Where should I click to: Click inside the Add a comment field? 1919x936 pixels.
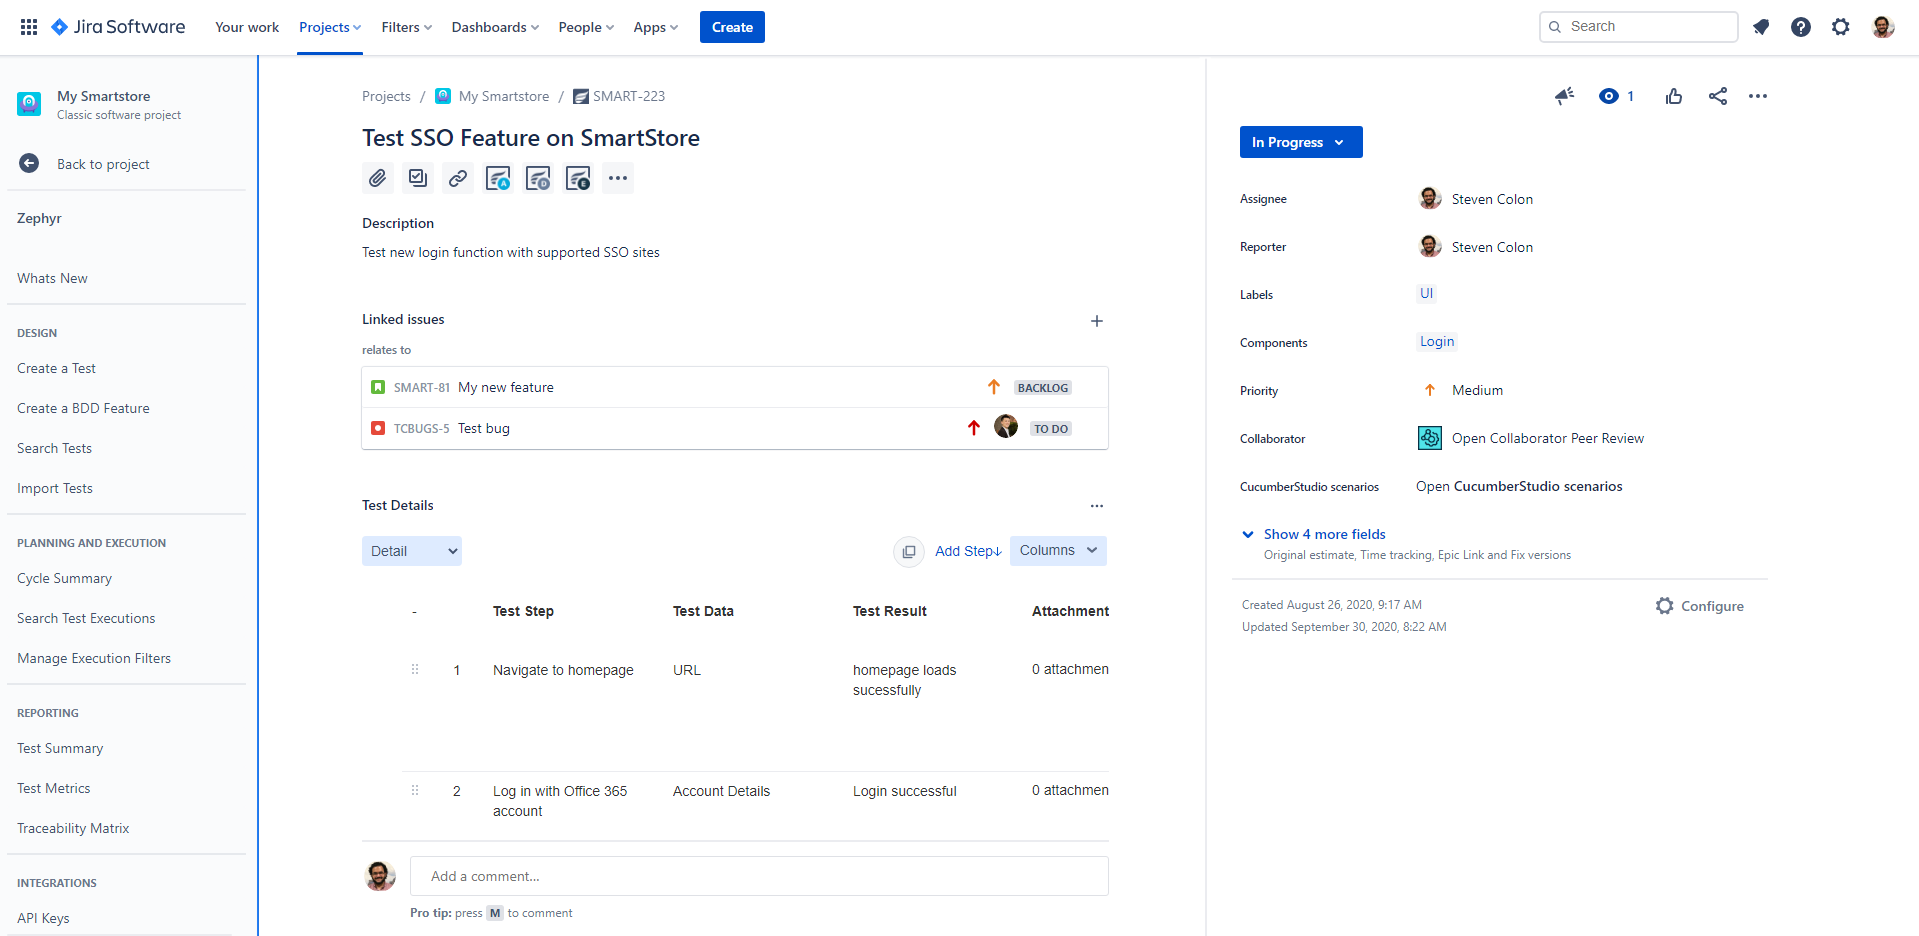(759, 876)
